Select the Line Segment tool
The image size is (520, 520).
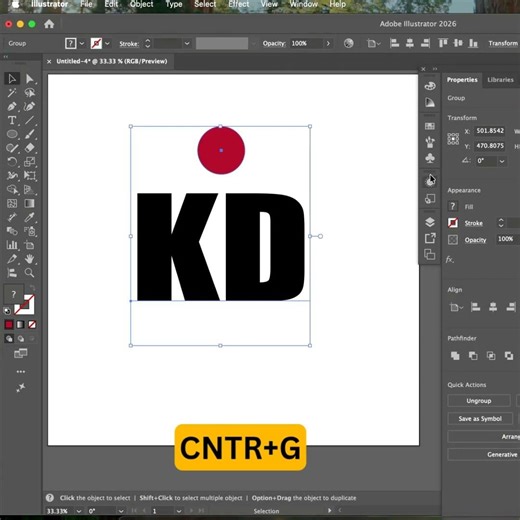pyautogui.click(x=29, y=120)
